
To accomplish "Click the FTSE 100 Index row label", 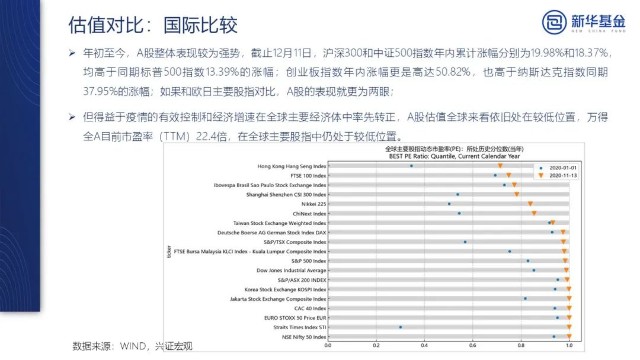I will pyautogui.click(x=308, y=176).
